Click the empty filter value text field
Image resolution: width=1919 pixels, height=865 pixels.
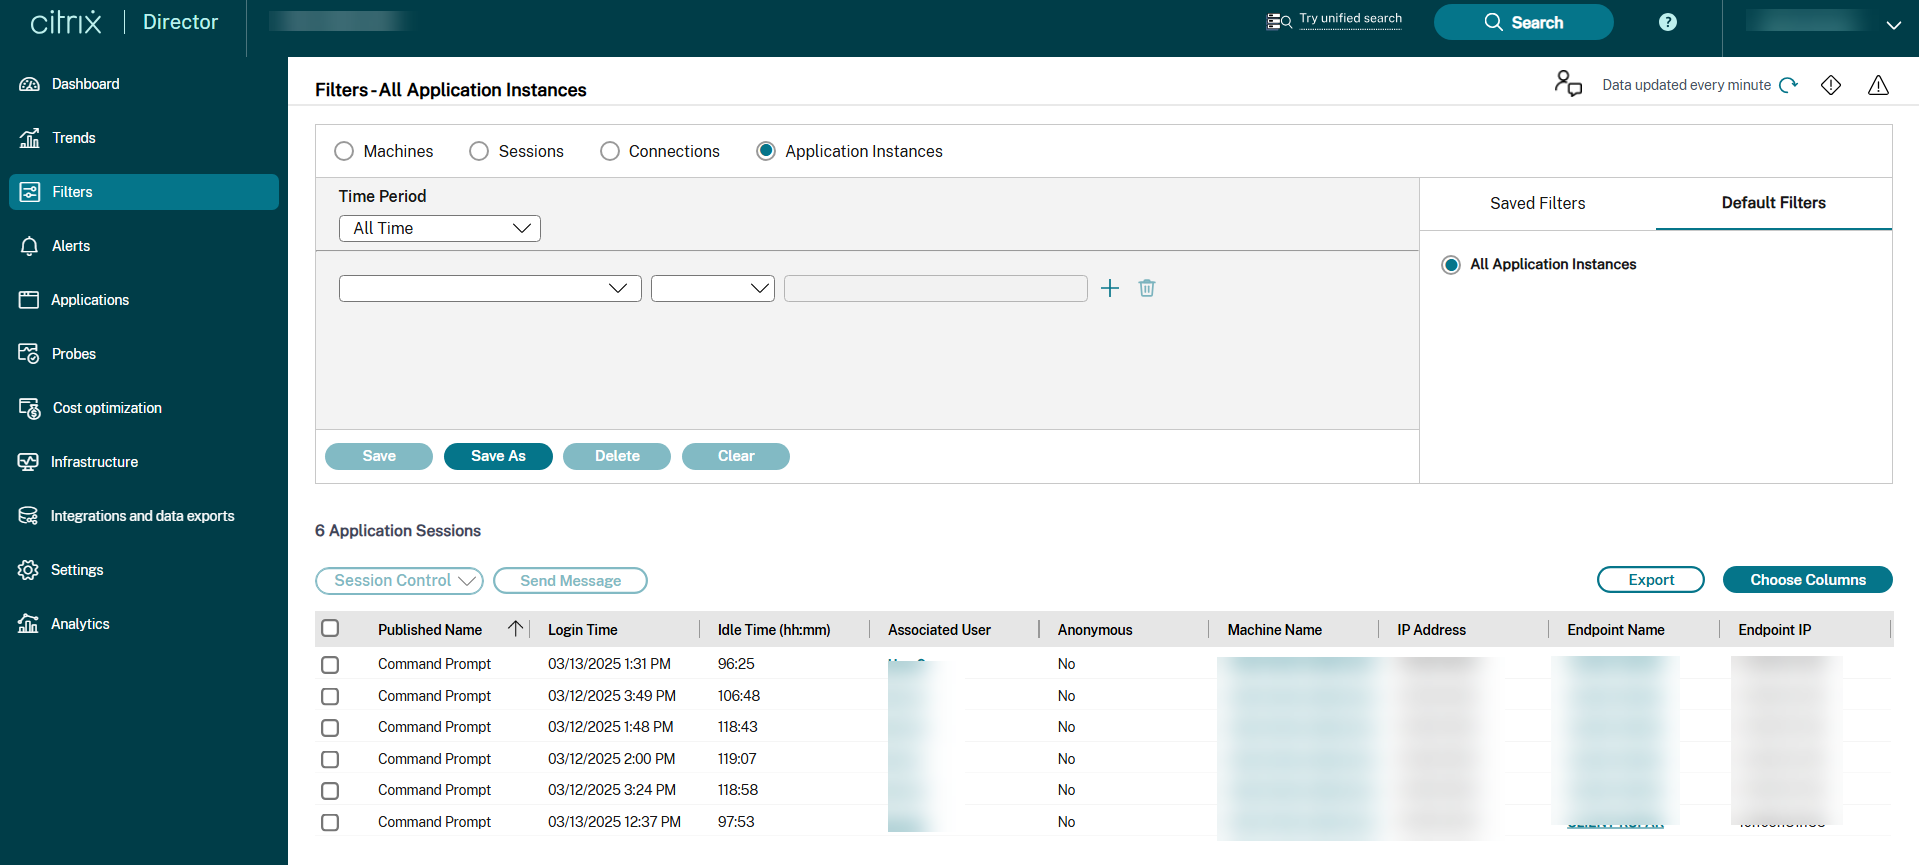pos(935,289)
